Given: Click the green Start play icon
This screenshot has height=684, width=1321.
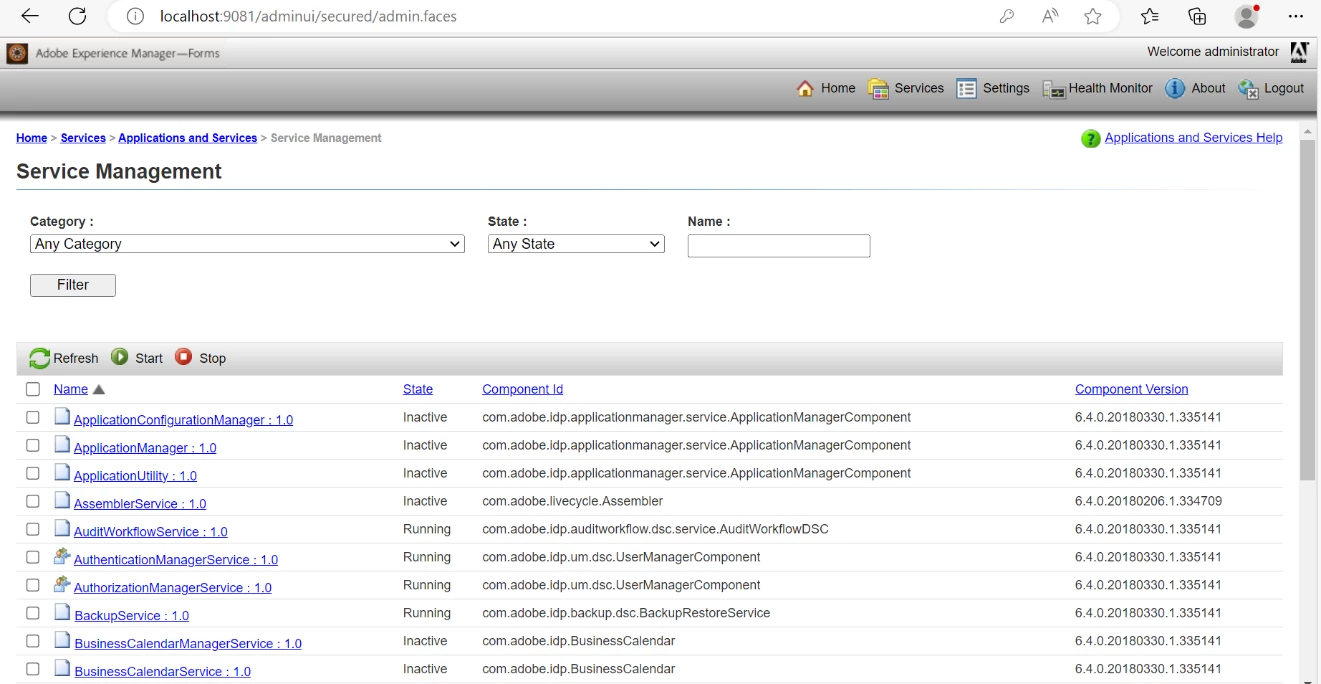Looking at the screenshot, I should click(x=120, y=357).
